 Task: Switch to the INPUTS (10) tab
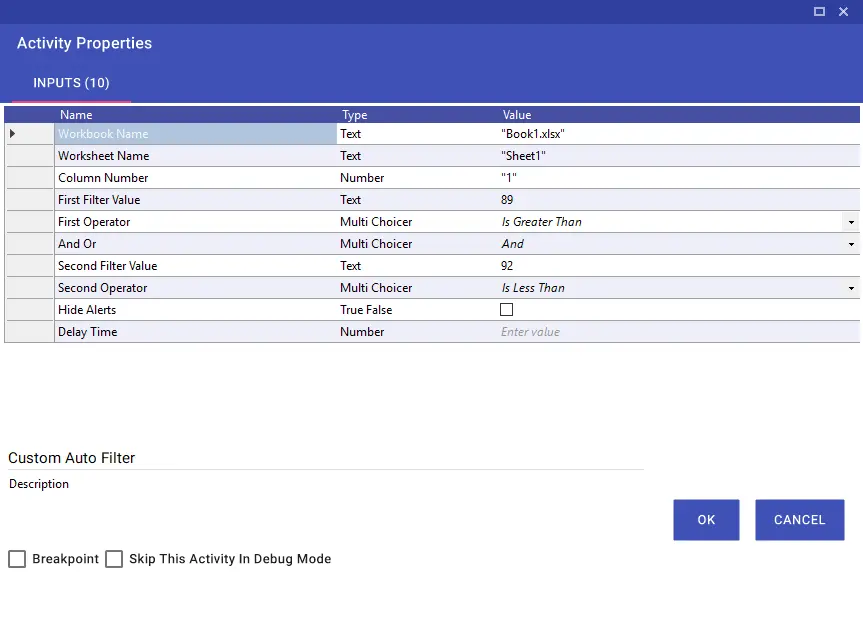coord(71,83)
